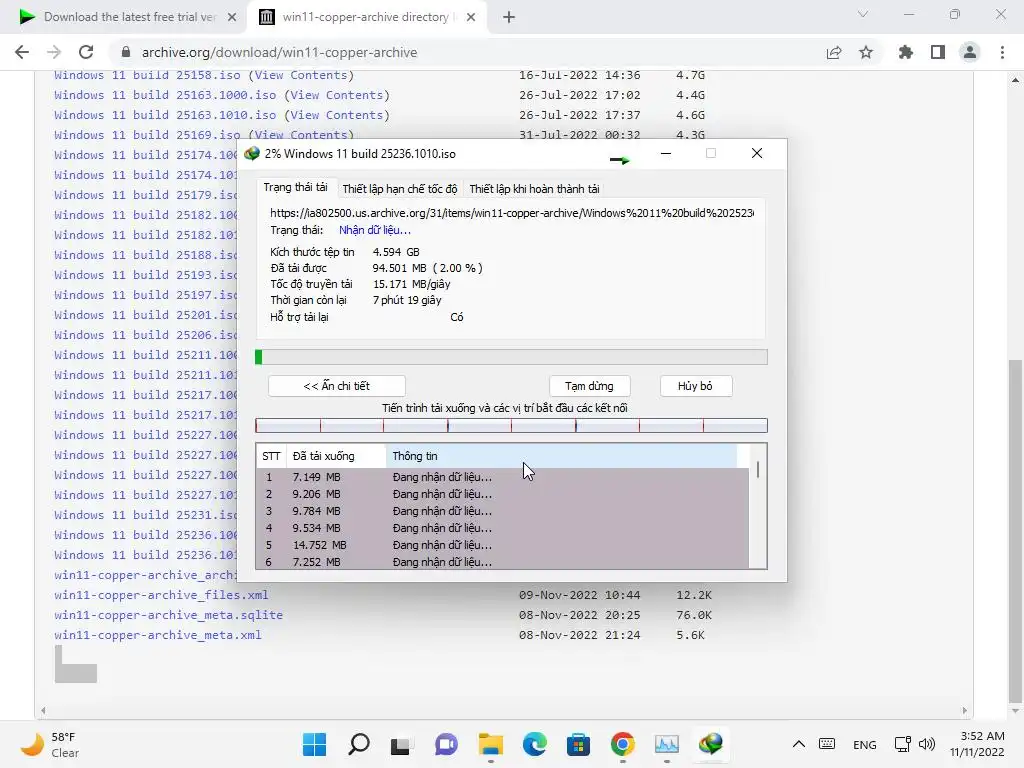Open a new Chrome tab
1024x768 pixels.
click(509, 17)
